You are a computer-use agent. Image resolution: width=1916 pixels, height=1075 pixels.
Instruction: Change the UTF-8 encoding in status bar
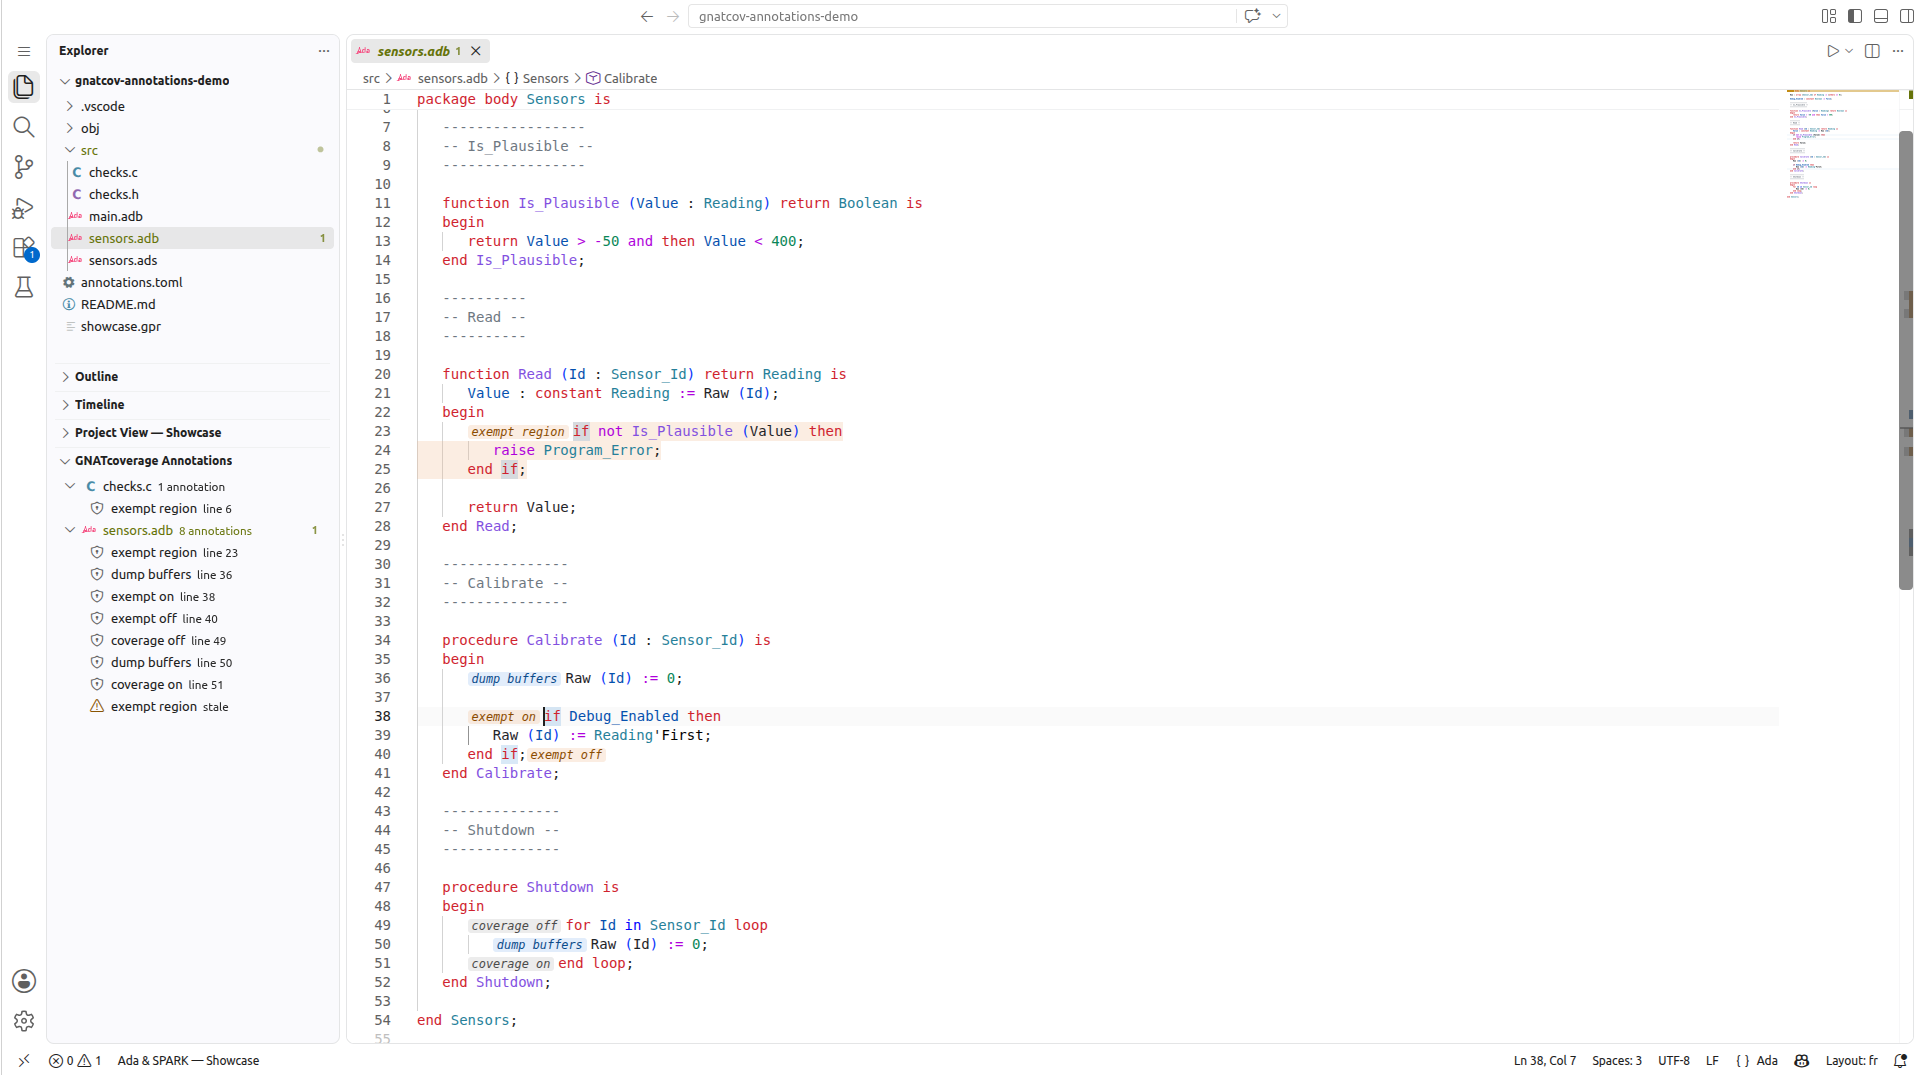[1673, 1061]
